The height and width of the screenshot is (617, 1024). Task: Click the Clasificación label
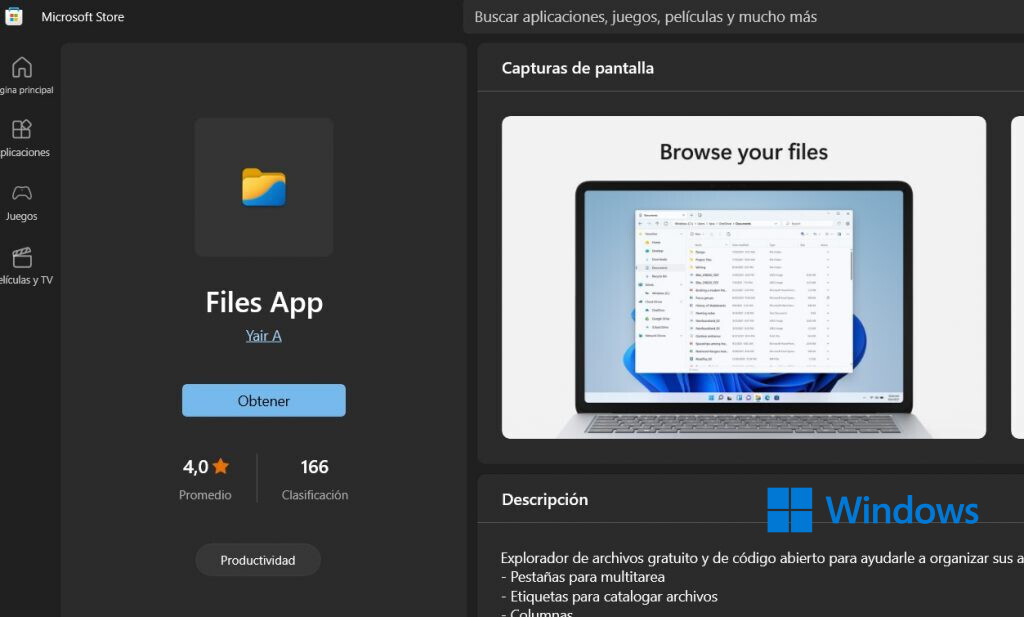click(x=315, y=495)
